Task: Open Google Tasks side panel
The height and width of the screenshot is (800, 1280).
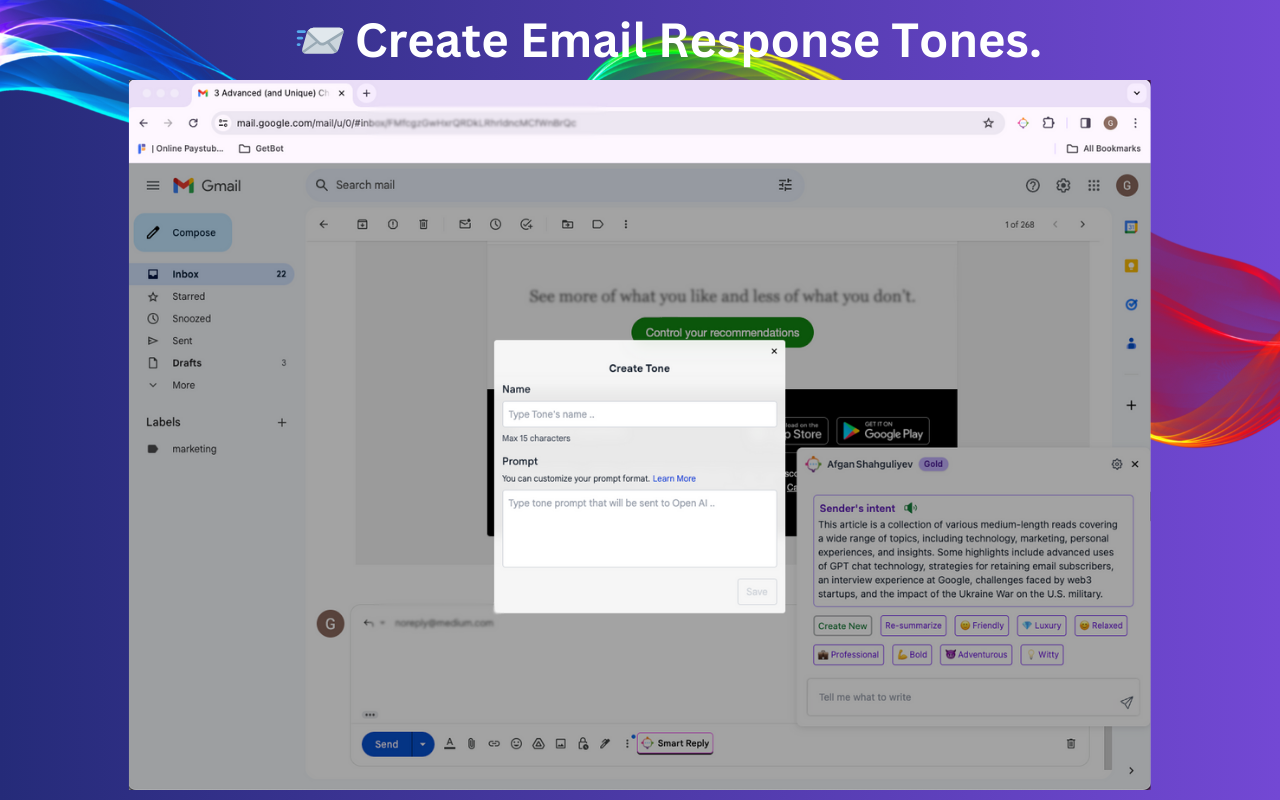Action: (1131, 304)
